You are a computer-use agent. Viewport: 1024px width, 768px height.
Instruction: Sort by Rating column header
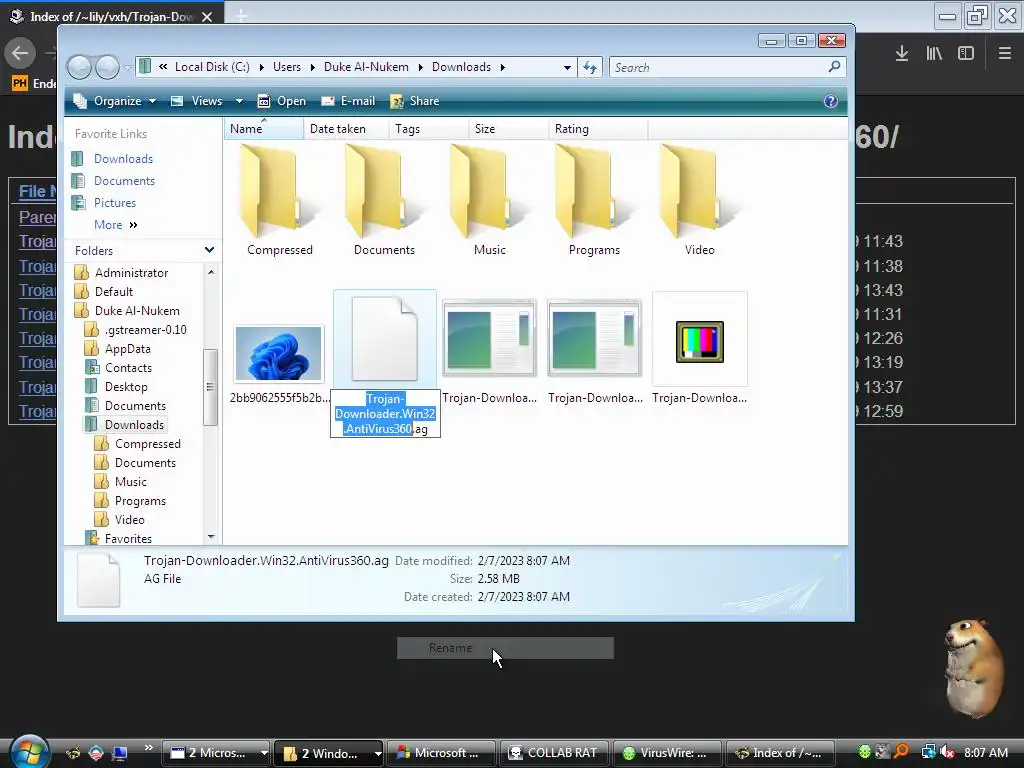[598, 129]
